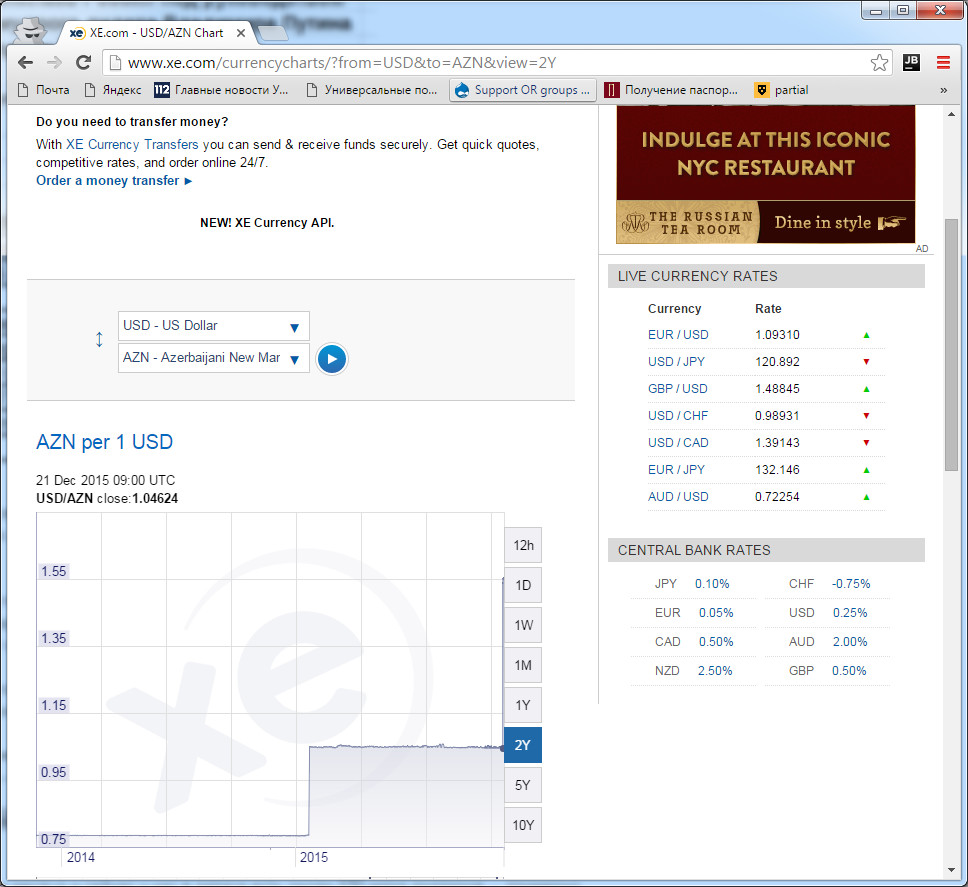Viewport: 968px width, 887px height.
Task: Select the active 2Y chart range
Action: tap(523, 745)
